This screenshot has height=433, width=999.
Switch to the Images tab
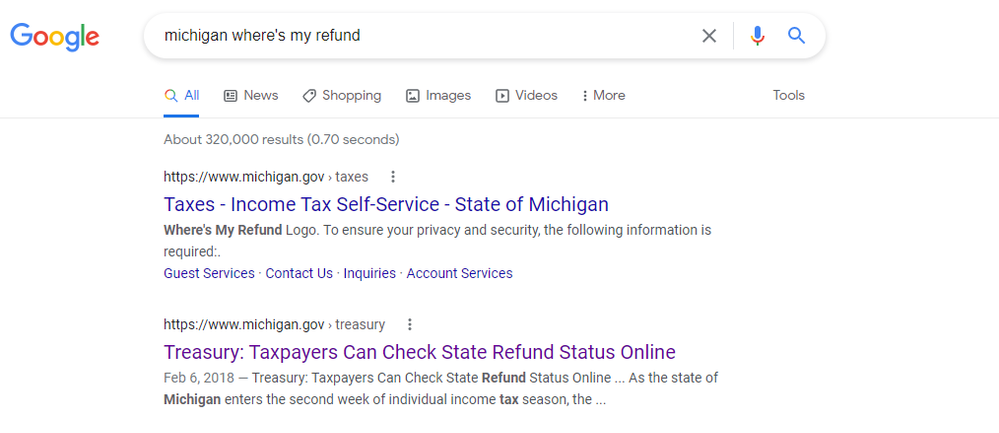point(438,96)
